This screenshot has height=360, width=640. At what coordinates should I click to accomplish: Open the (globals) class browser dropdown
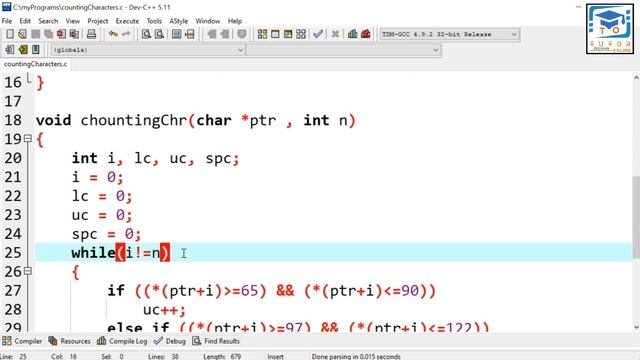[148, 50]
